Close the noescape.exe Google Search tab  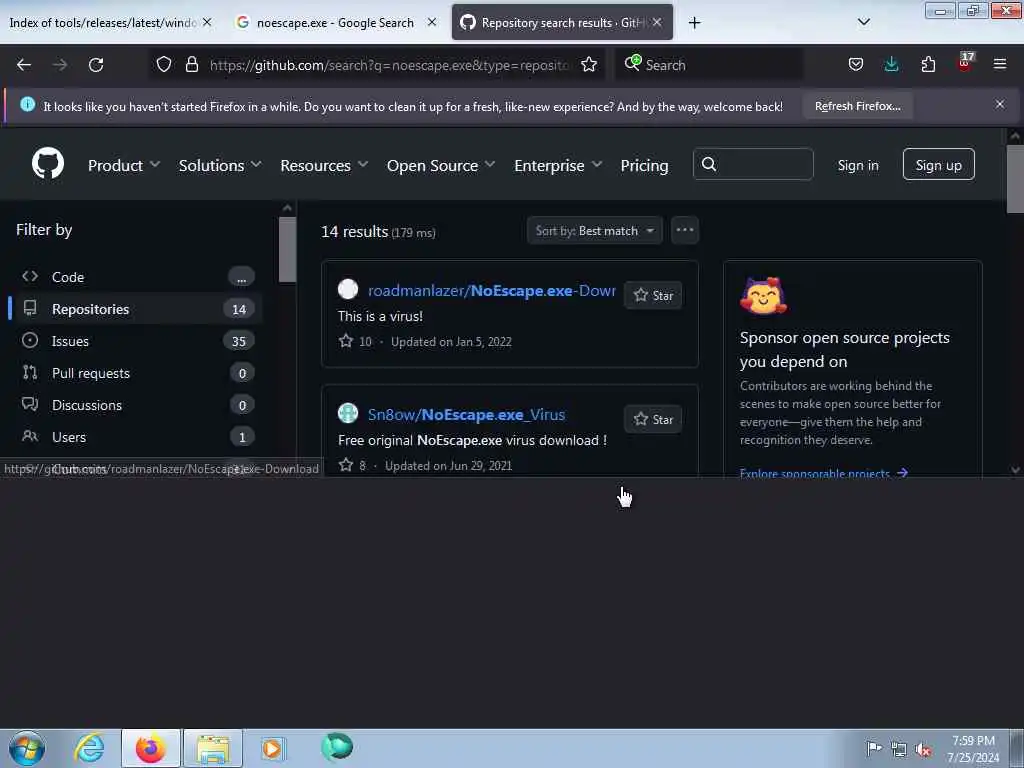pos(432,22)
